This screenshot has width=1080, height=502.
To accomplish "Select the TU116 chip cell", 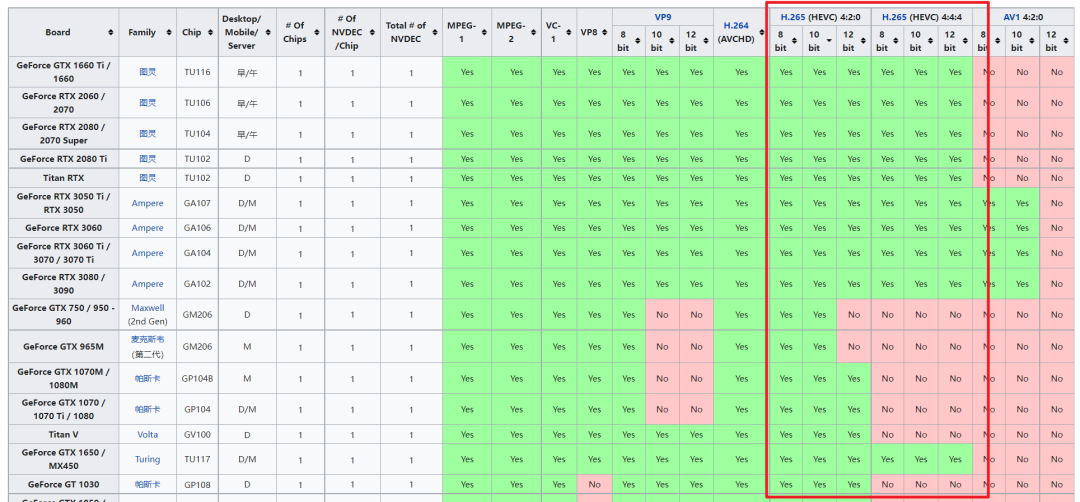I will (197, 72).
